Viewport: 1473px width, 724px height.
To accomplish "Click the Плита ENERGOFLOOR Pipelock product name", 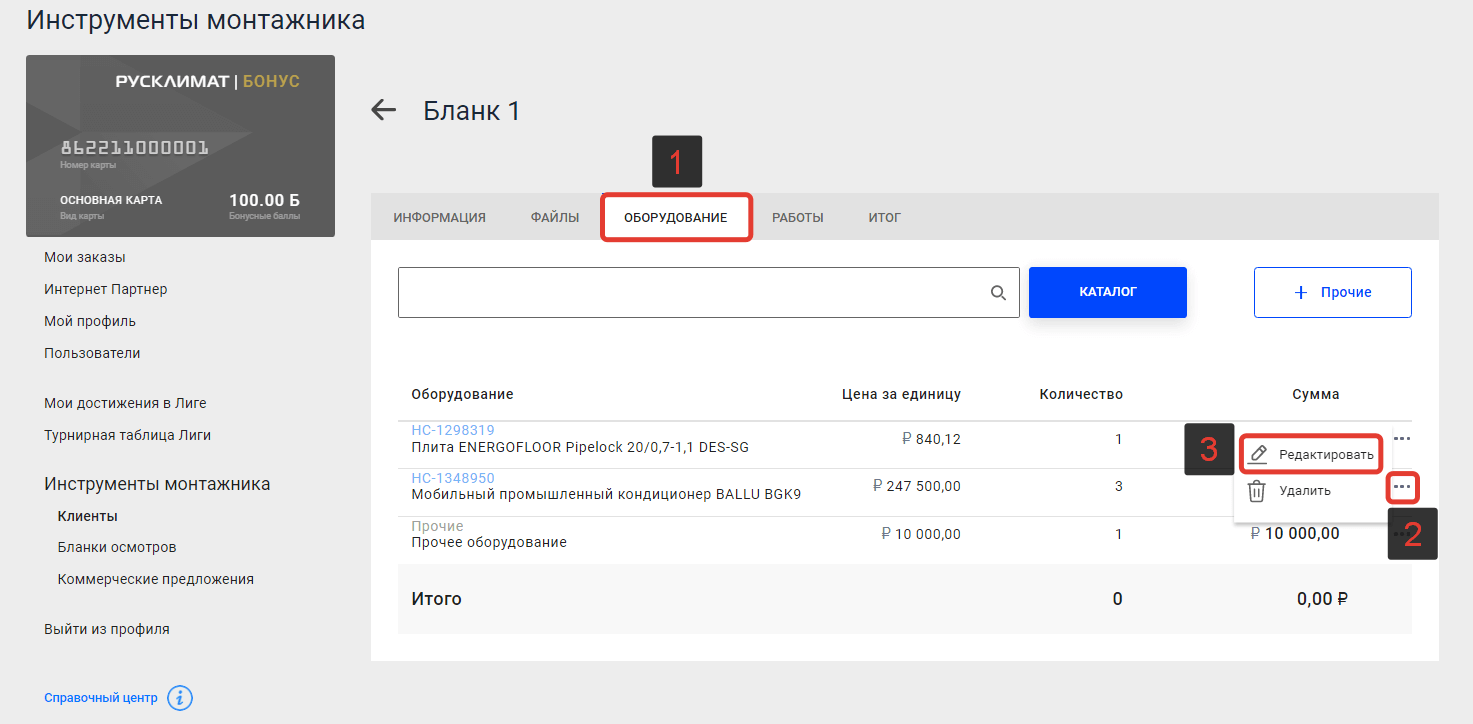I will (580, 447).
